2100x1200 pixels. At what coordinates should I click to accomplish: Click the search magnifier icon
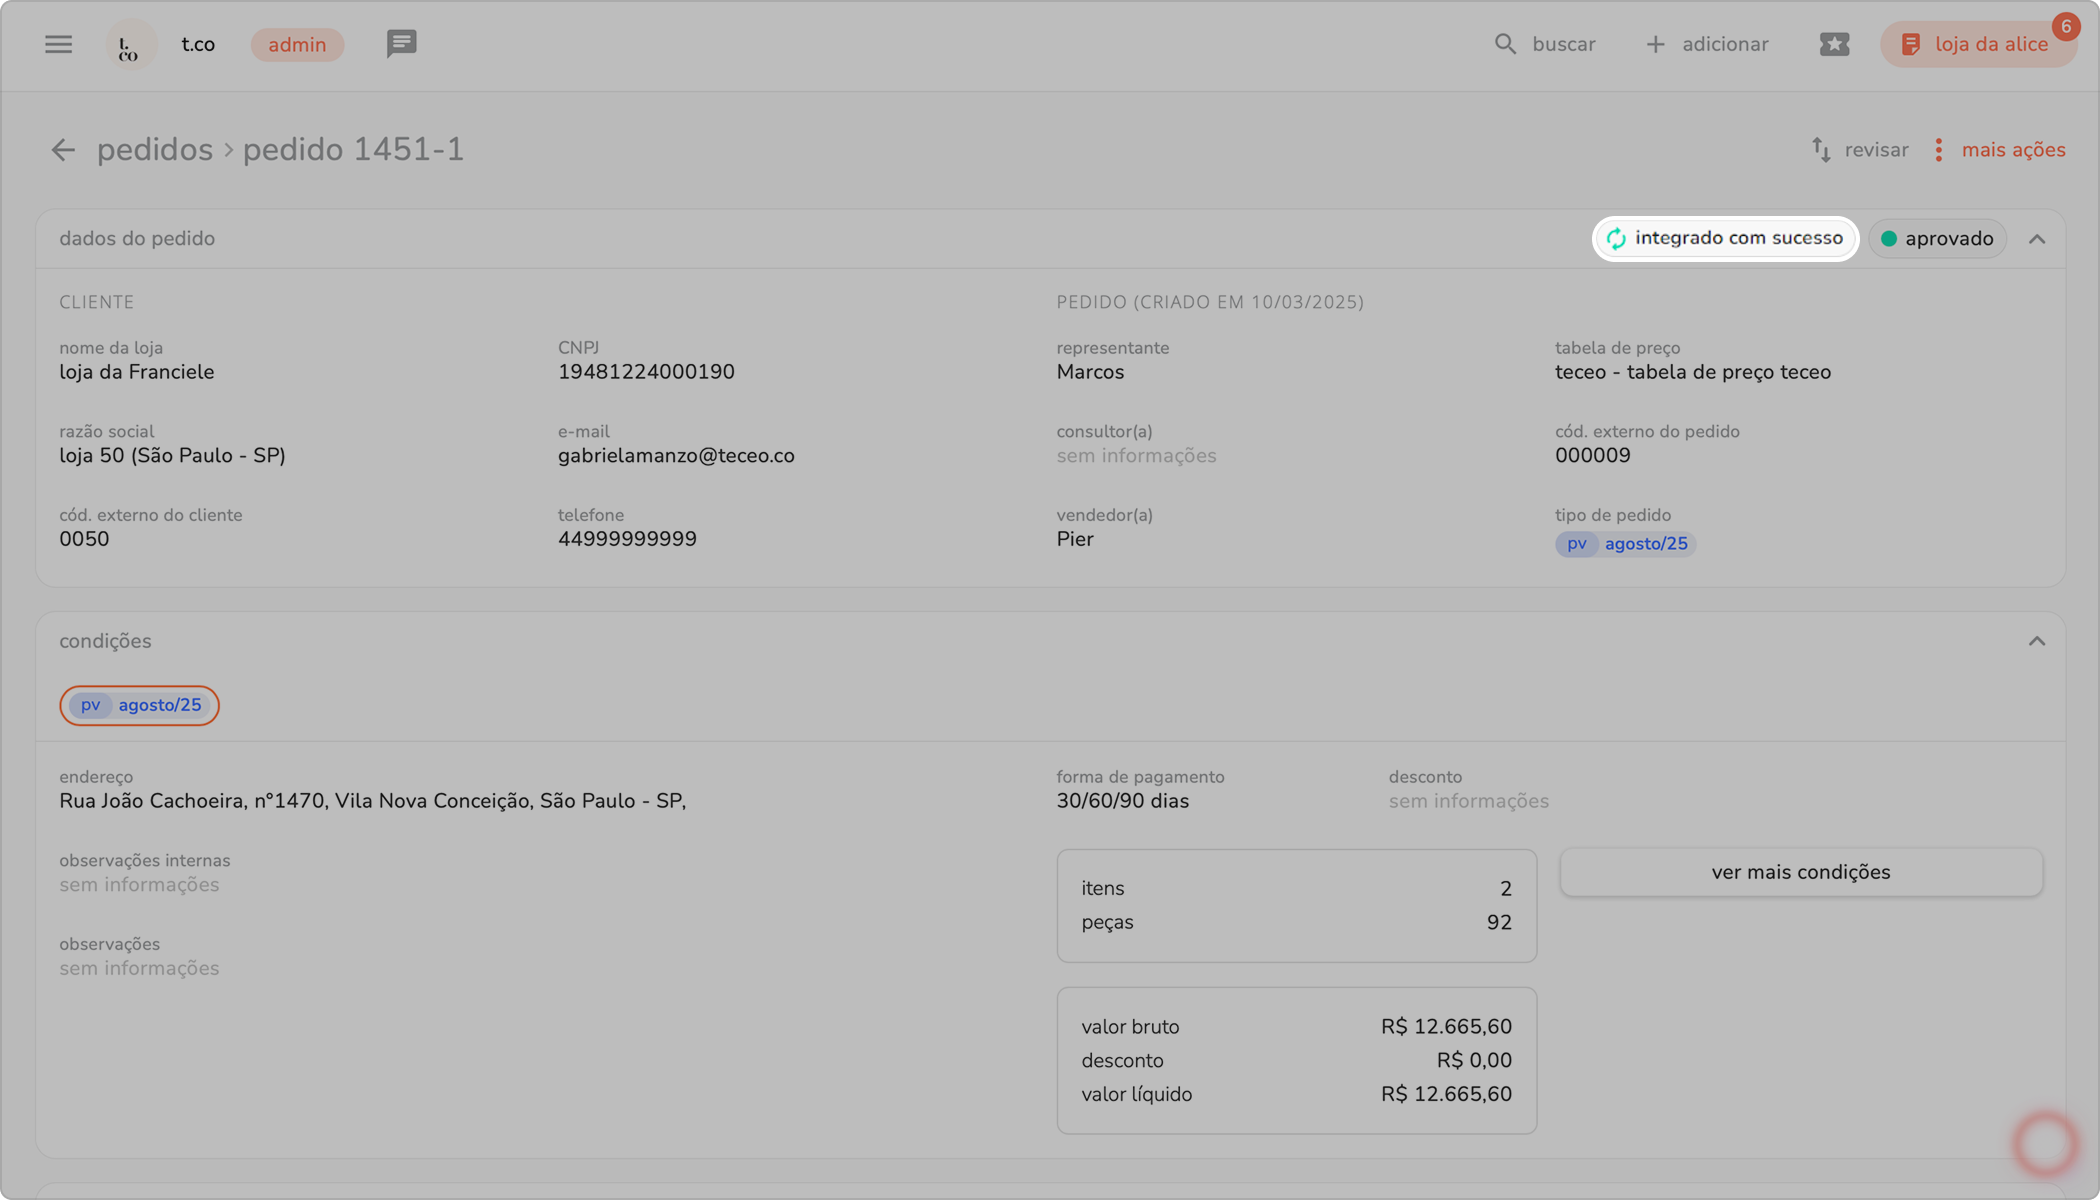pos(1505,44)
